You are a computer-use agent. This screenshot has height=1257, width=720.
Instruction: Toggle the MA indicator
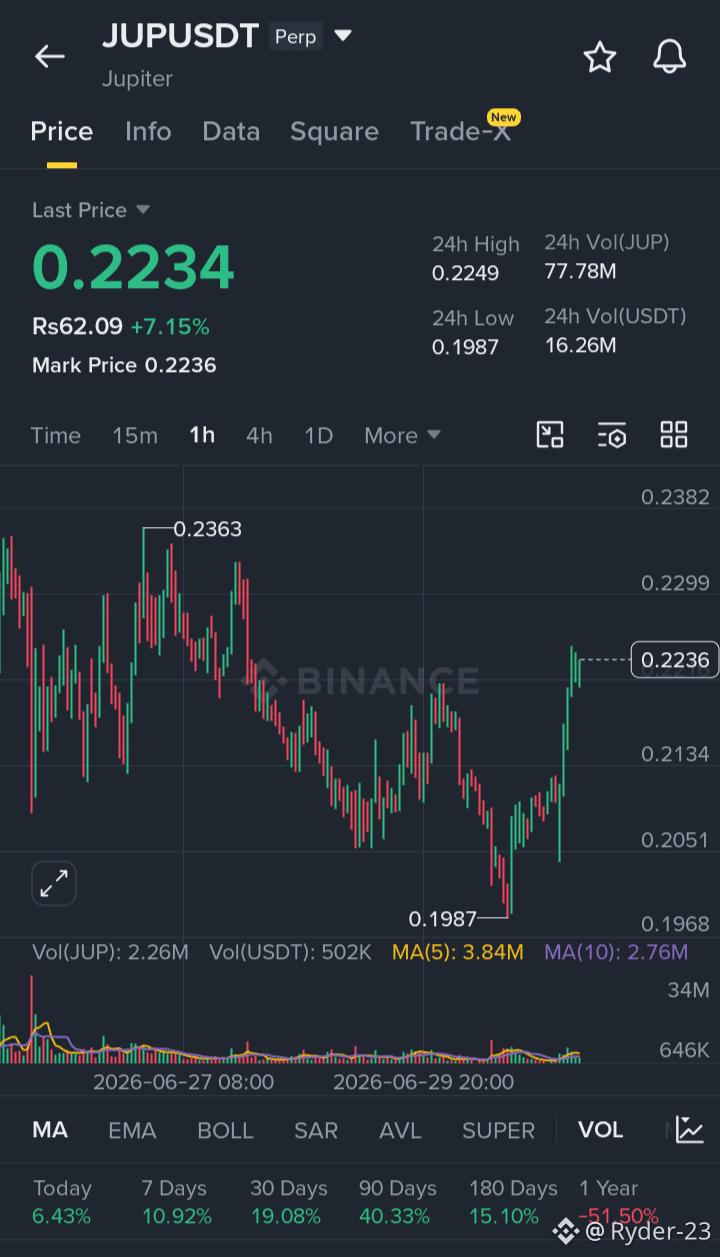(50, 1130)
